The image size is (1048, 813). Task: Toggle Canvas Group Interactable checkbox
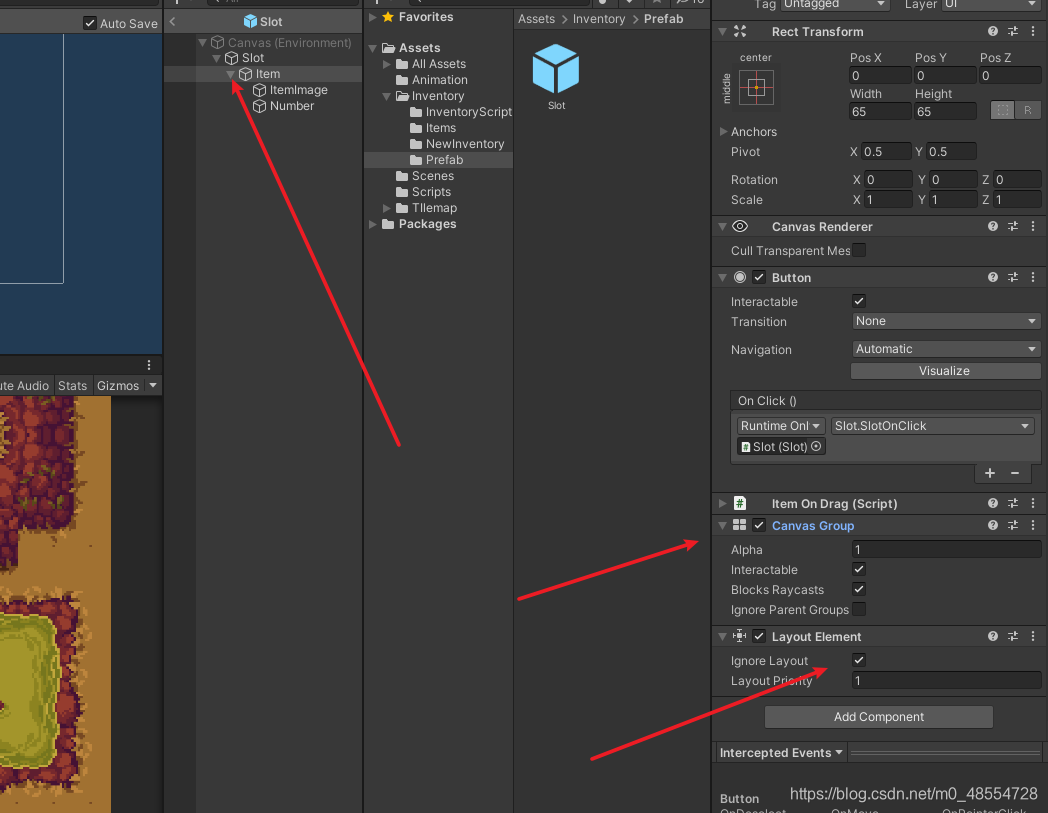(x=859, y=570)
